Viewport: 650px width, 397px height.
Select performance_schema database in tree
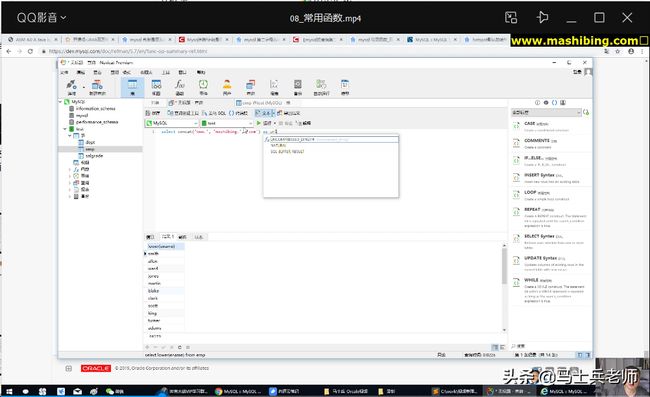pos(97,122)
